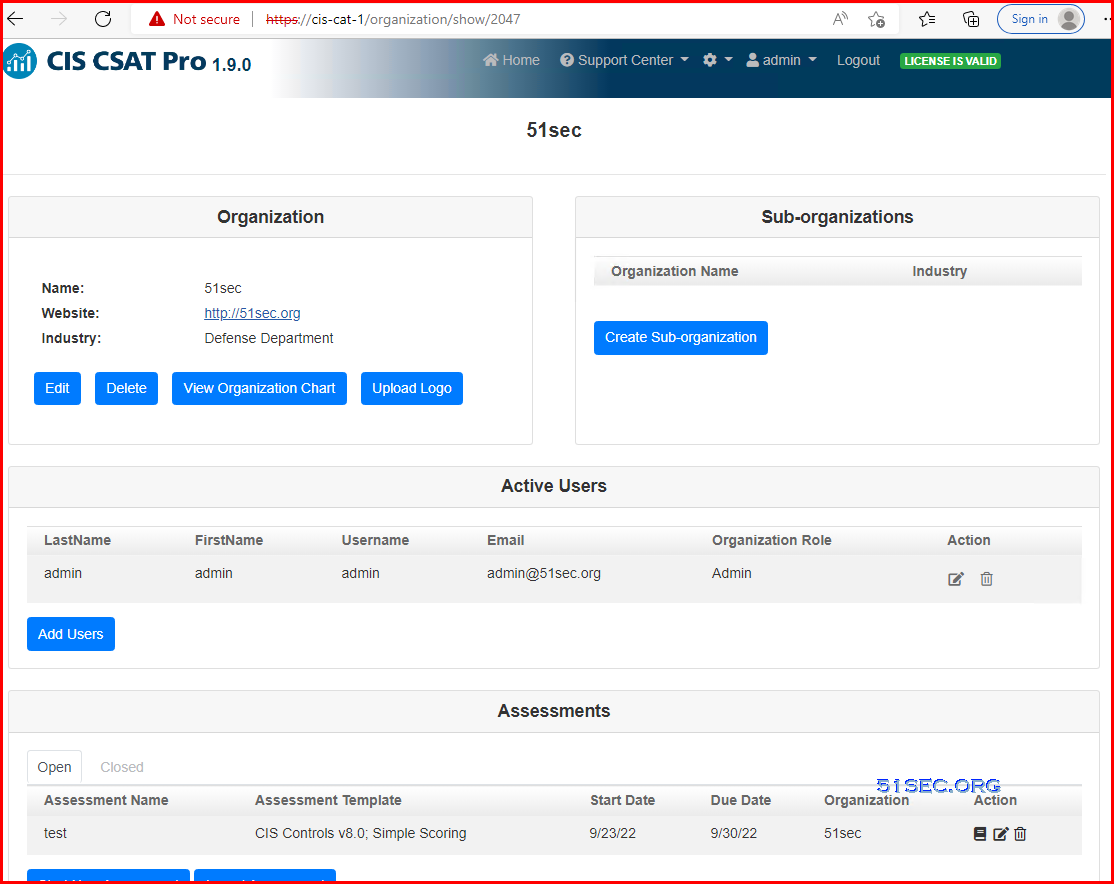Click Logout in the navigation bar

click(858, 60)
